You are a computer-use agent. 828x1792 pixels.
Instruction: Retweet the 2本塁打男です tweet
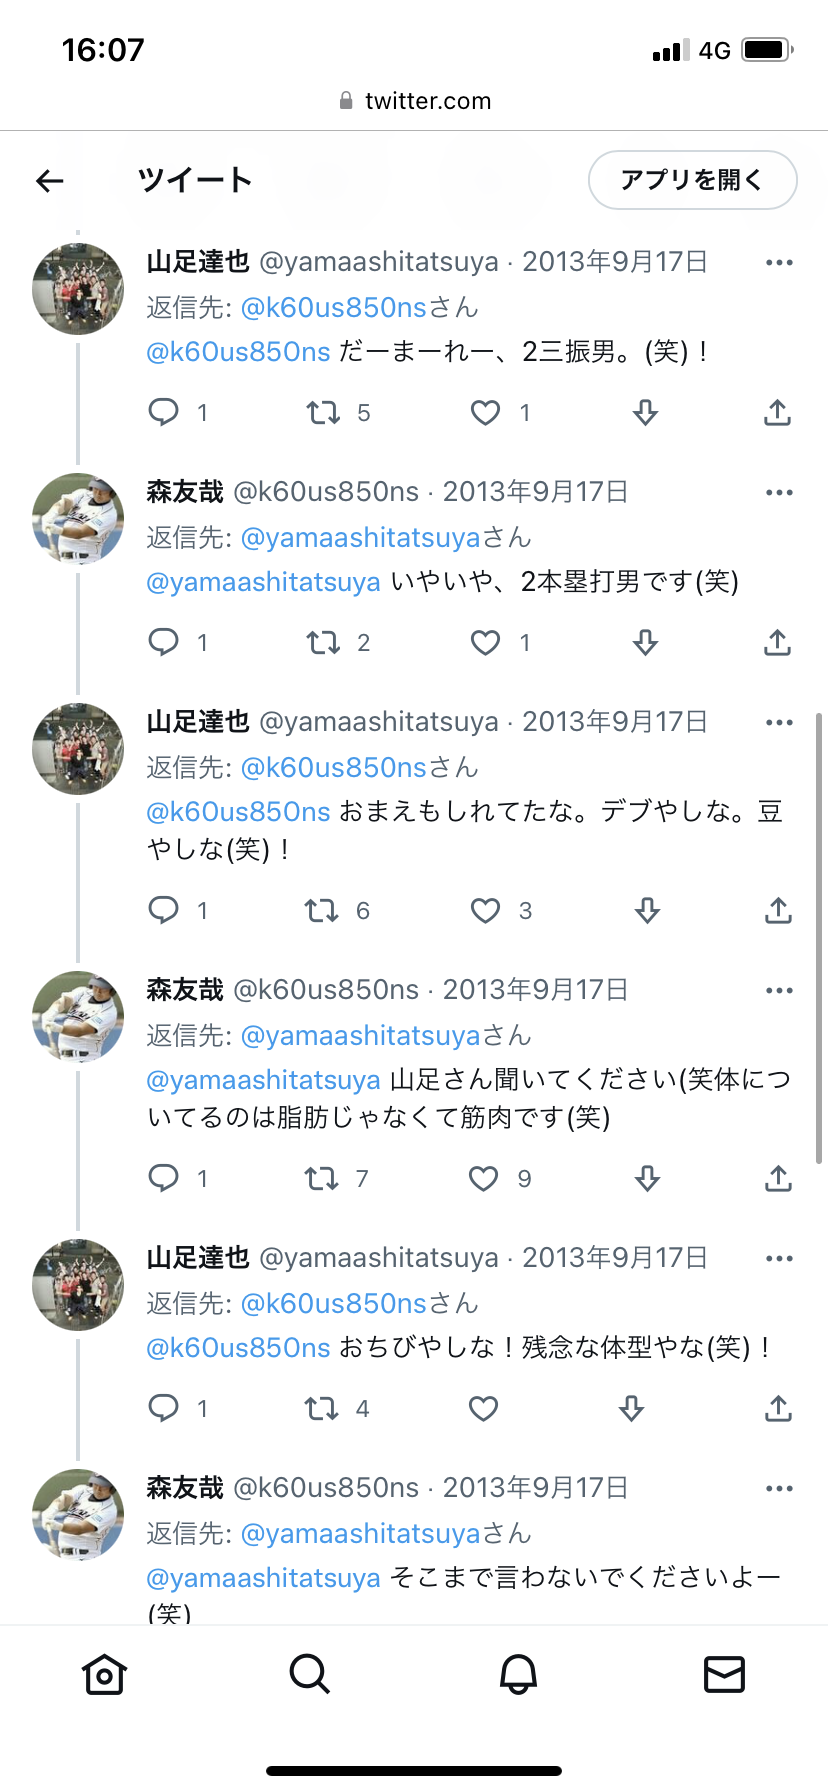coord(323,642)
